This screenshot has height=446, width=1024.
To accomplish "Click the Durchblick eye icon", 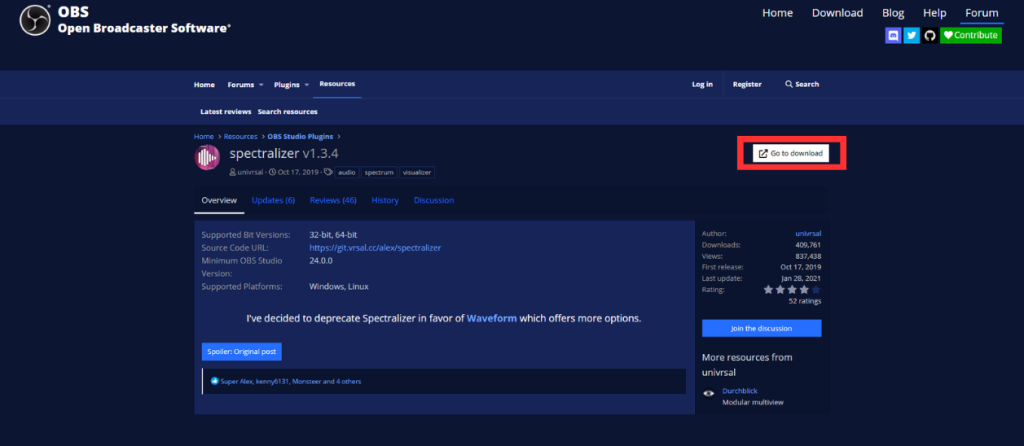I will click(709, 393).
